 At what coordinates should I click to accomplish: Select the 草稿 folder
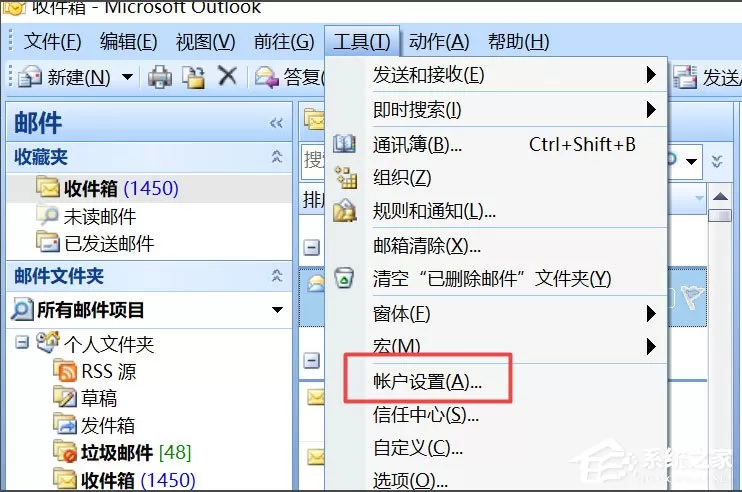point(99,398)
